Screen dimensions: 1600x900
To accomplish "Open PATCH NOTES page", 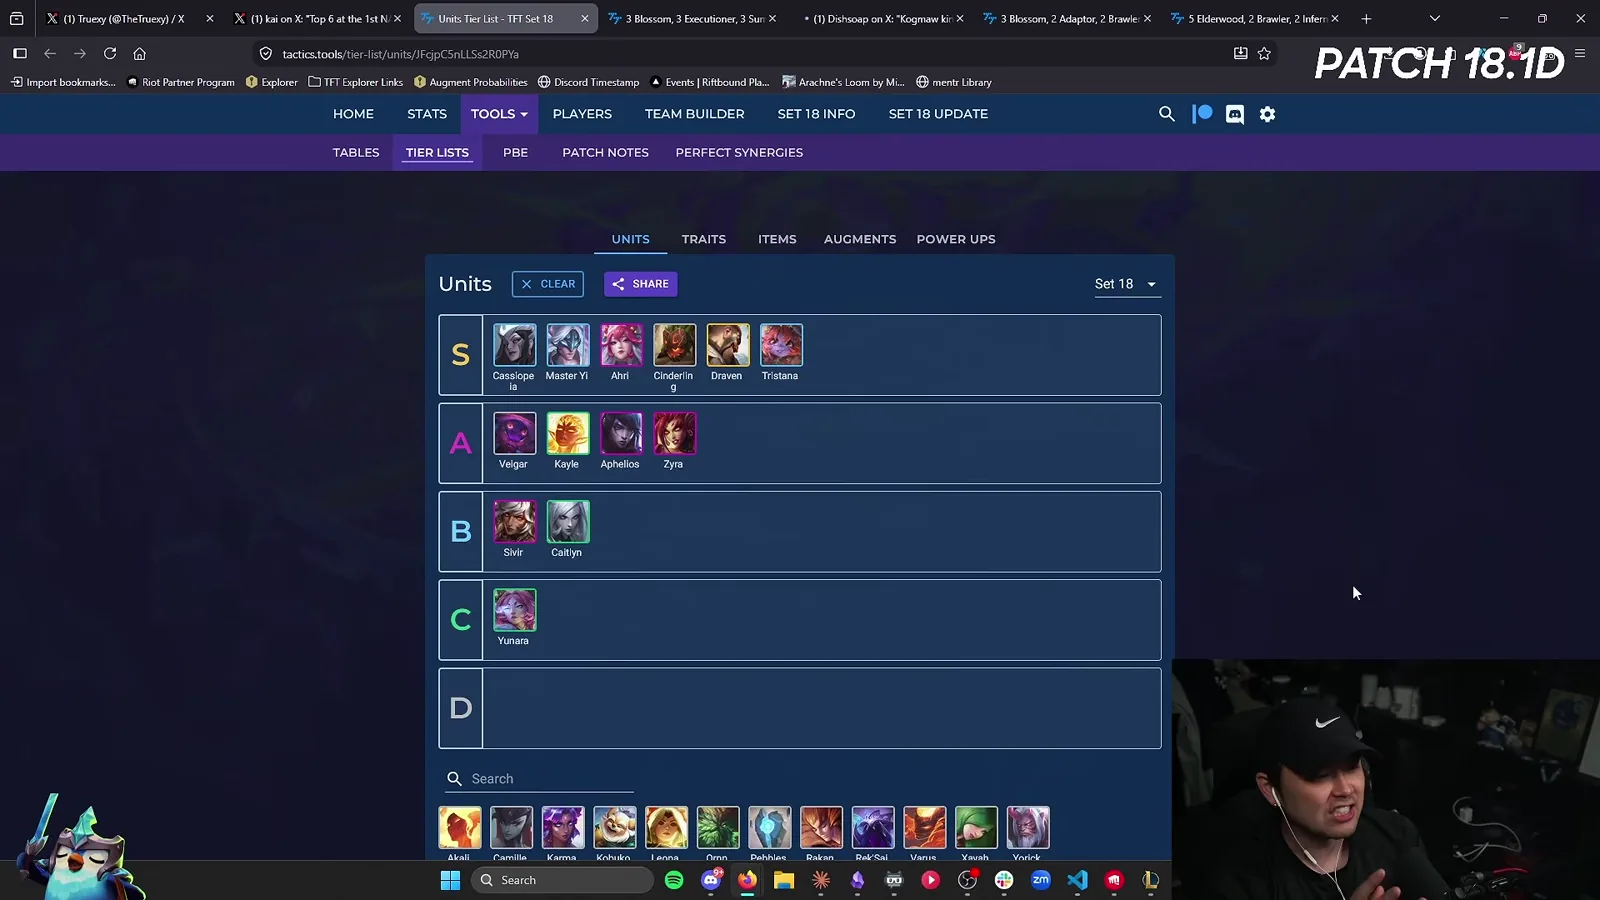I will click(x=605, y=152).
